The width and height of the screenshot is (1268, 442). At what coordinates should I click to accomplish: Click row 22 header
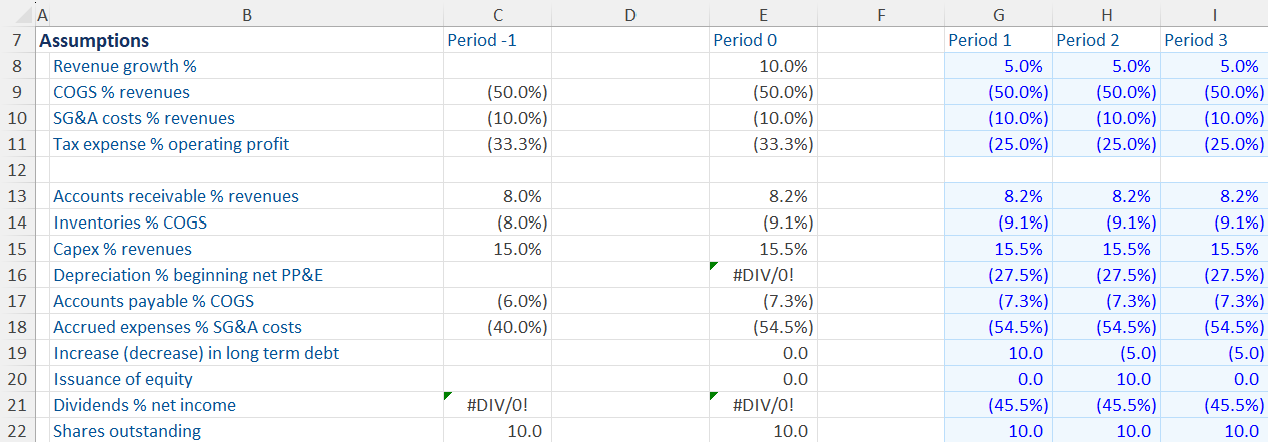(17, 431)
